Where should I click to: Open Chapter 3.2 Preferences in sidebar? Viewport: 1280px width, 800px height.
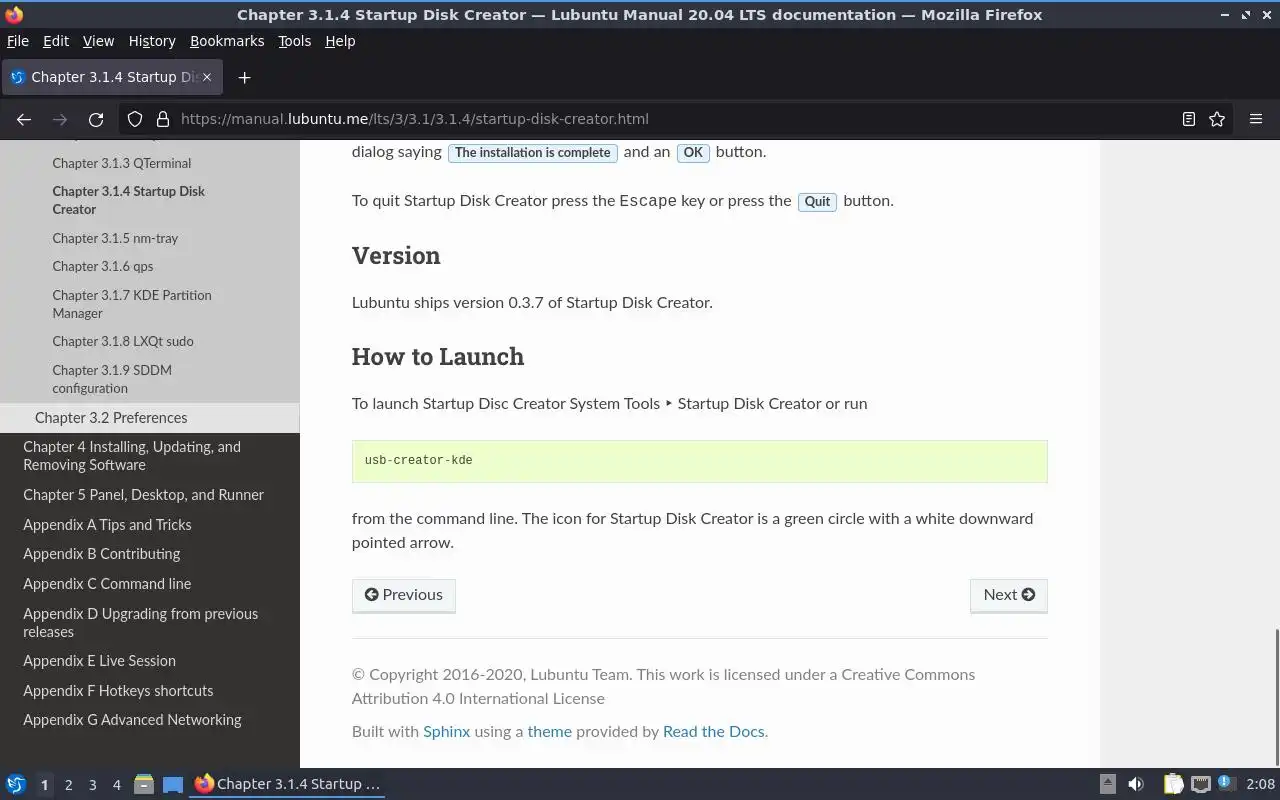(150, 418)
